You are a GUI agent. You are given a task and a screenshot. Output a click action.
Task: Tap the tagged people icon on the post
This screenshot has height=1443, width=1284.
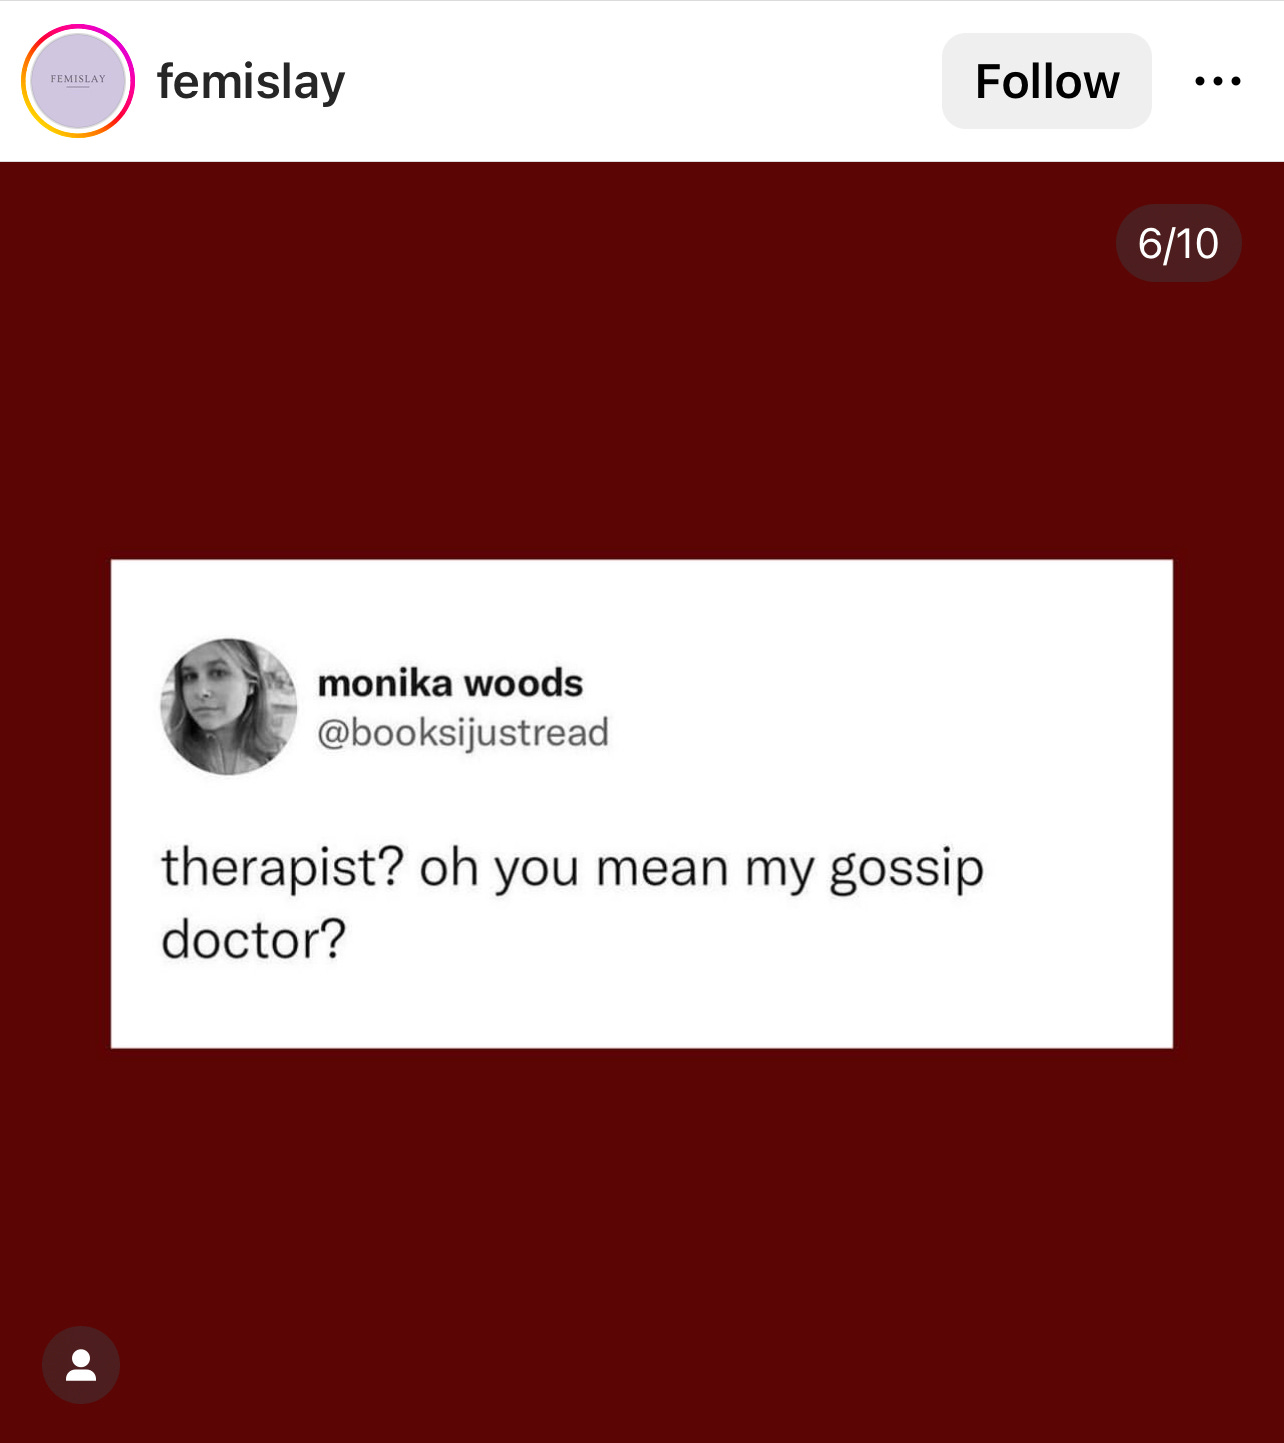(x=81, y=1365)
